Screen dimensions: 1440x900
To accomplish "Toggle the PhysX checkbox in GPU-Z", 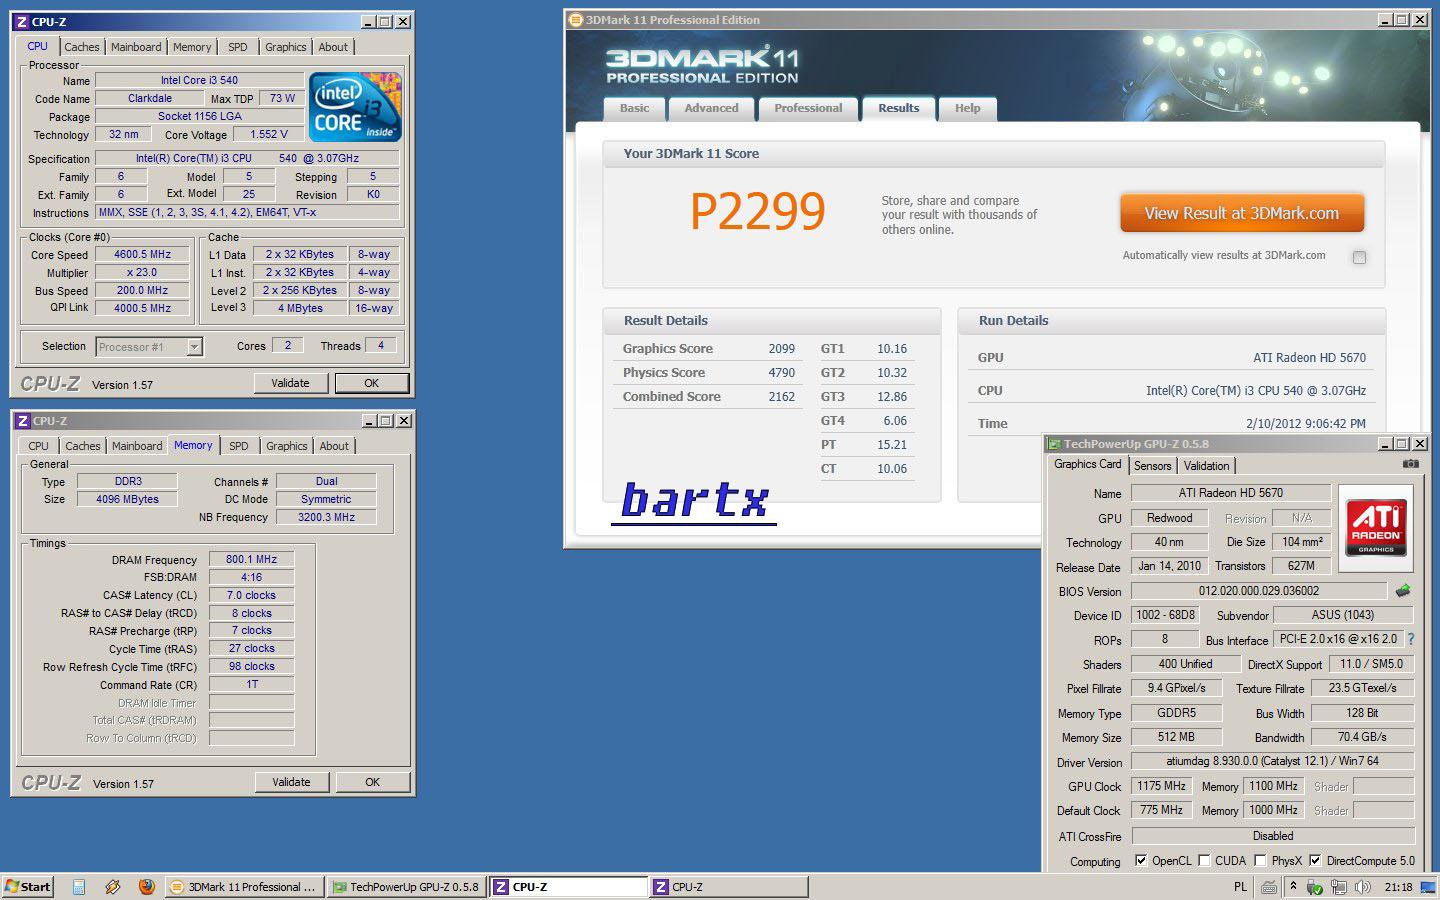I will pyautogui.click(x=1260, y=860).
